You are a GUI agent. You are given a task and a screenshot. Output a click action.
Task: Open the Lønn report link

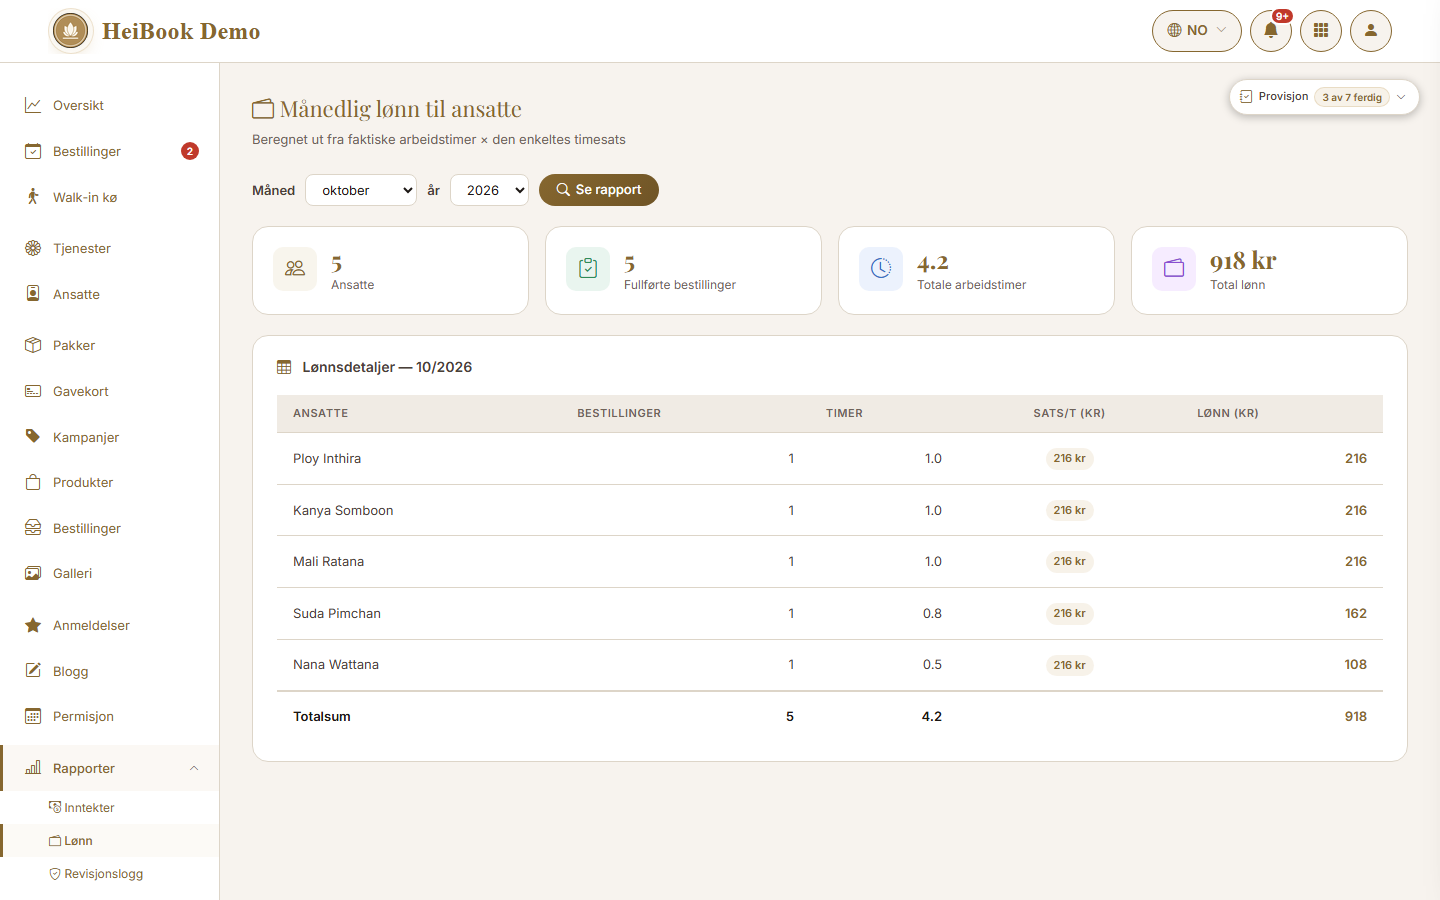click(x=110, y=840)
